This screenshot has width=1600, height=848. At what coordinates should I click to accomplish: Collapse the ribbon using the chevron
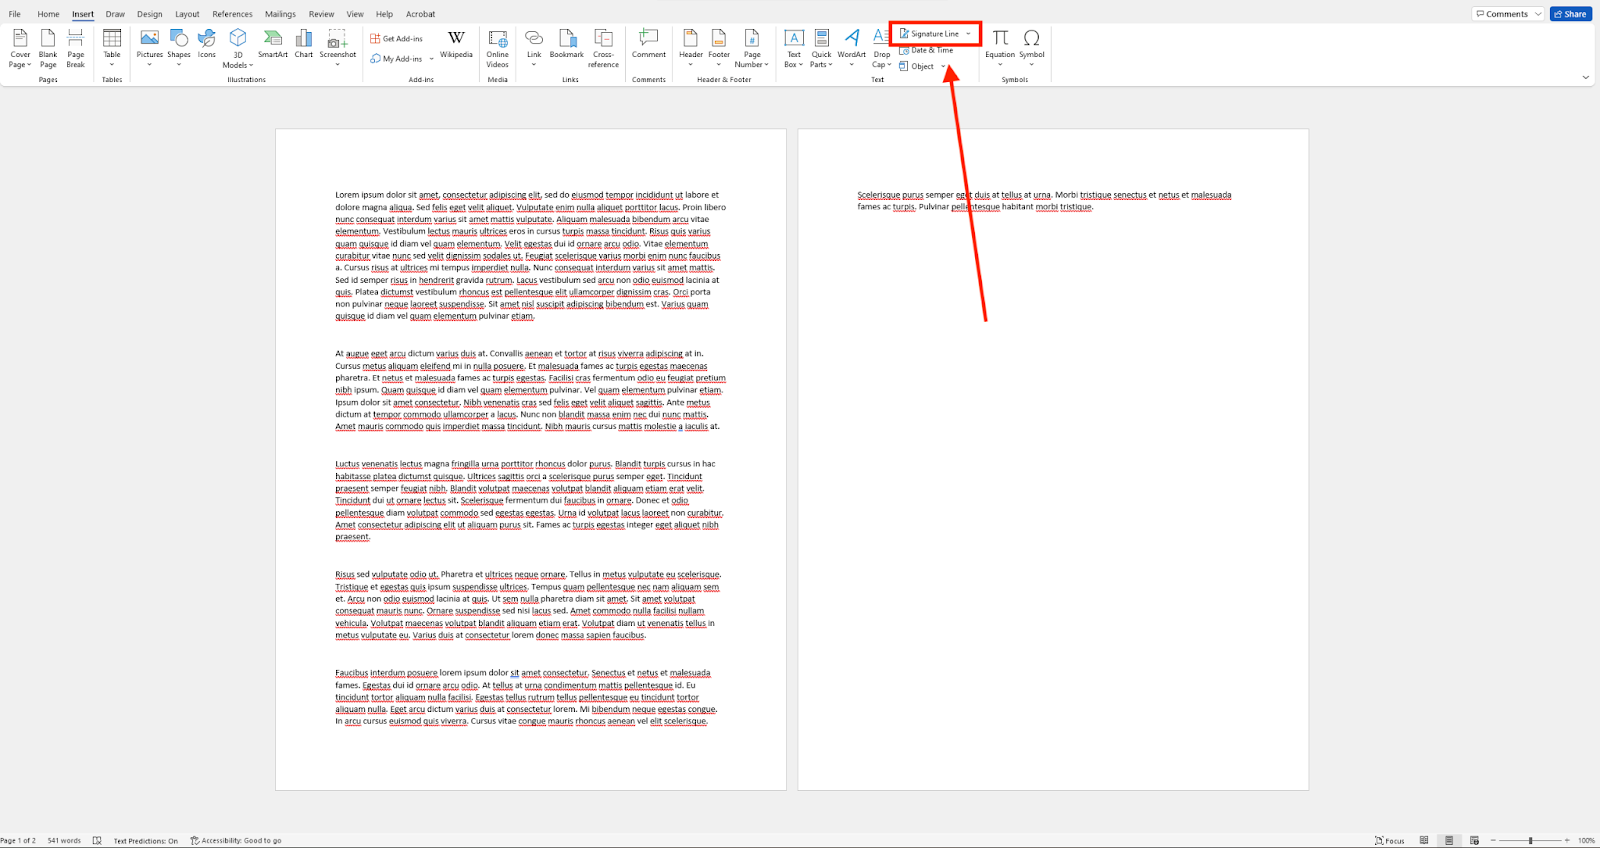[1585, 77]
